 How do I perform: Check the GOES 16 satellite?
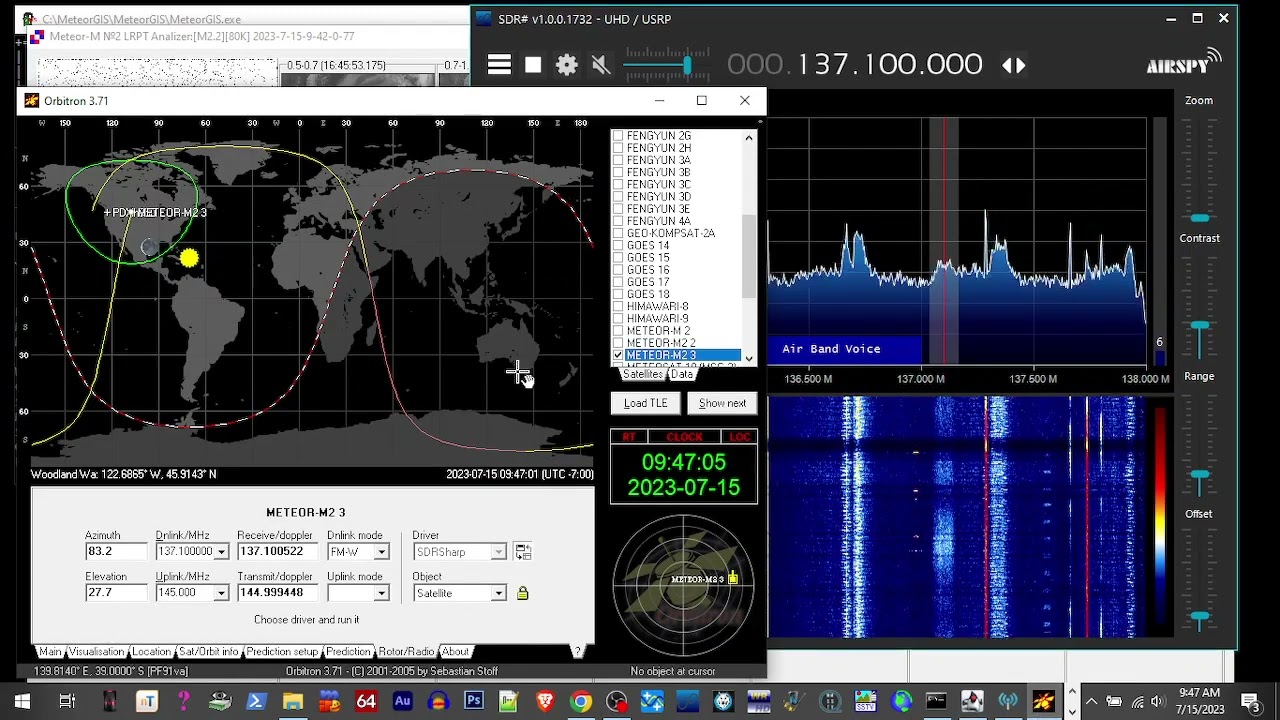tap(618, 270)
